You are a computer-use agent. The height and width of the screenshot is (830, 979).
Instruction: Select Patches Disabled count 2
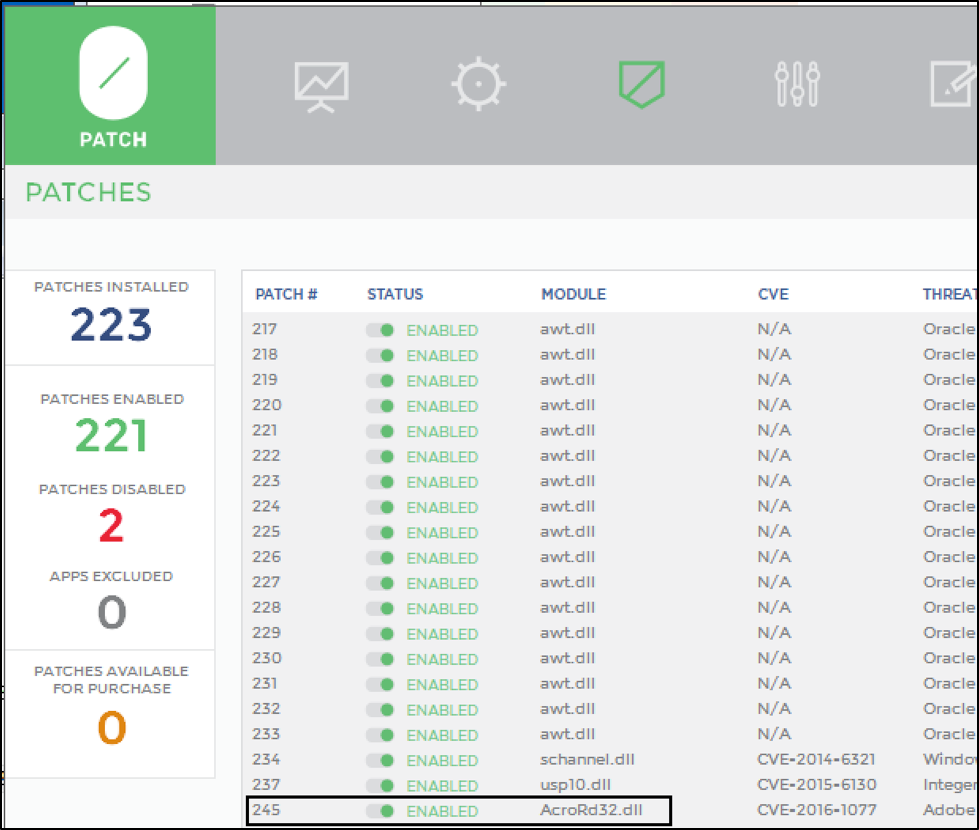tap(111, 526)
